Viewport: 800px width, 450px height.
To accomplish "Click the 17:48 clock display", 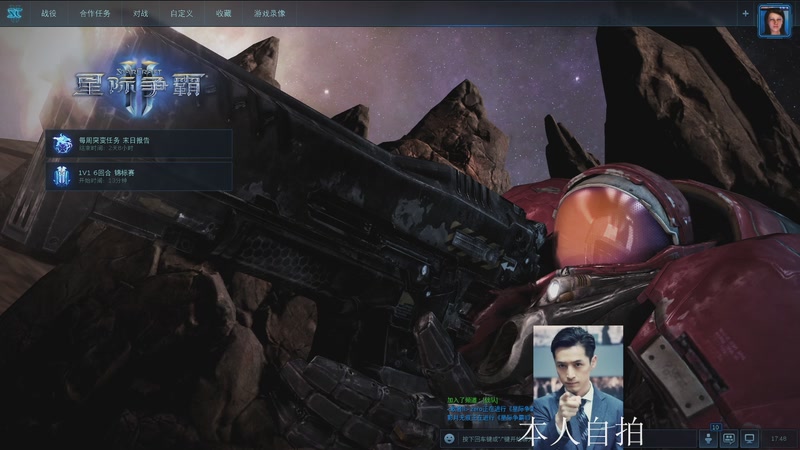I will 779,438.
